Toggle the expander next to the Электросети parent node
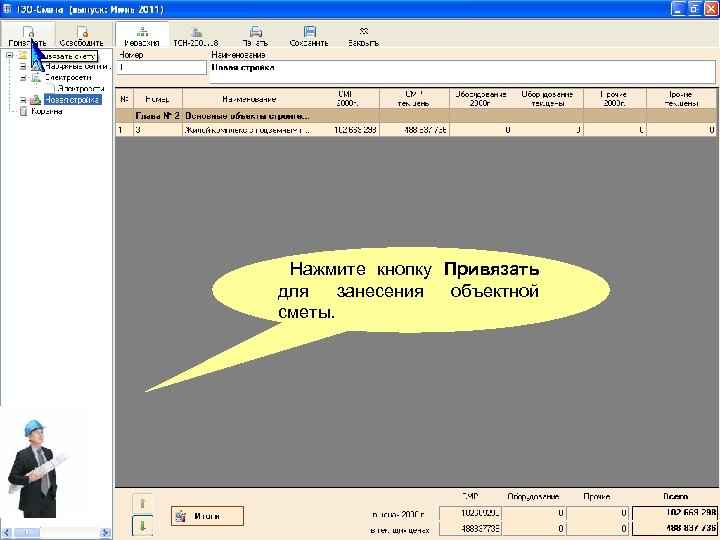 (x=23, y=78)
